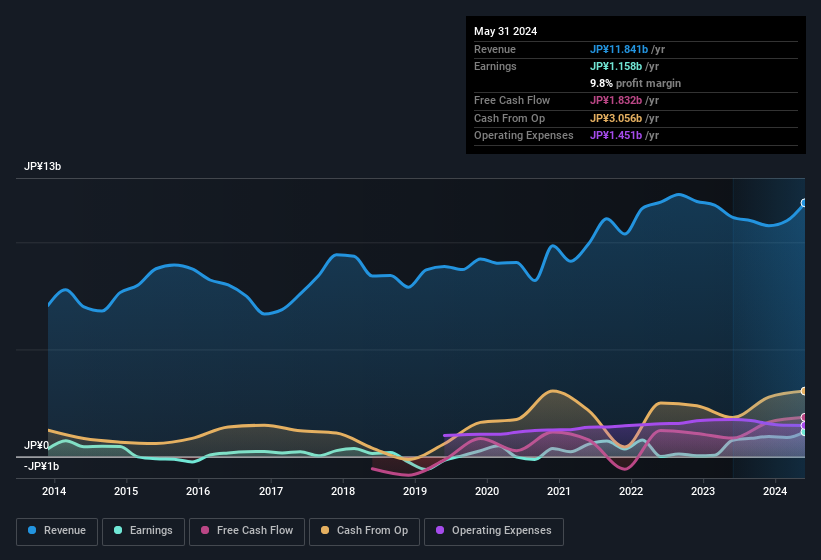Click the JP¥1.451b operating expenses value
The image size is (821, 560).
tap(616, 136)
